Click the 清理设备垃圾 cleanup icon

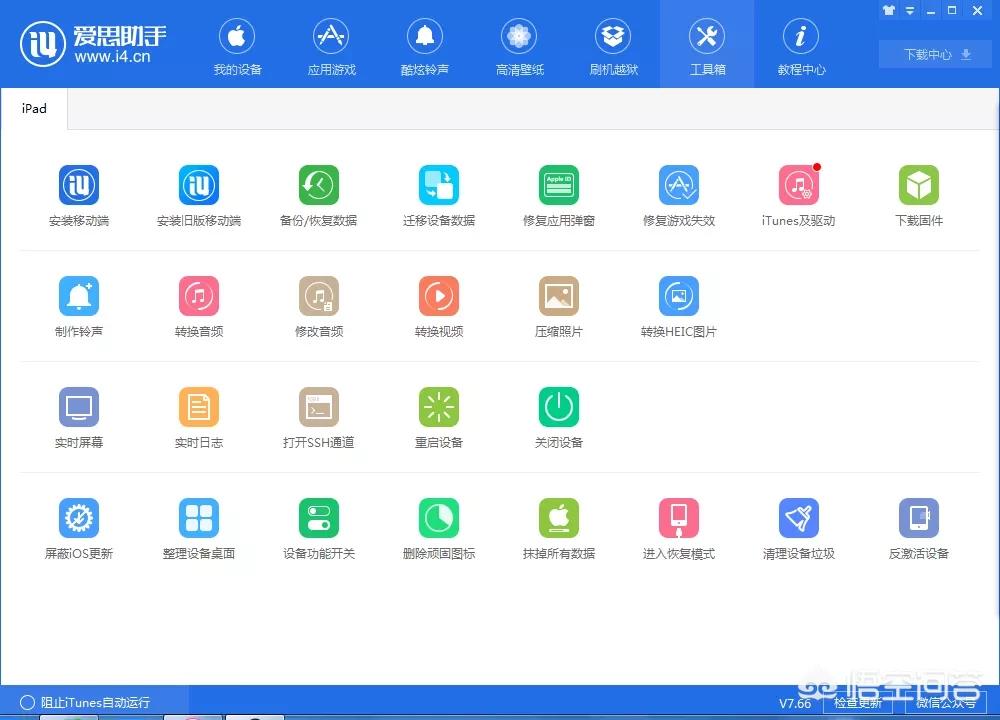click(798, 519)
